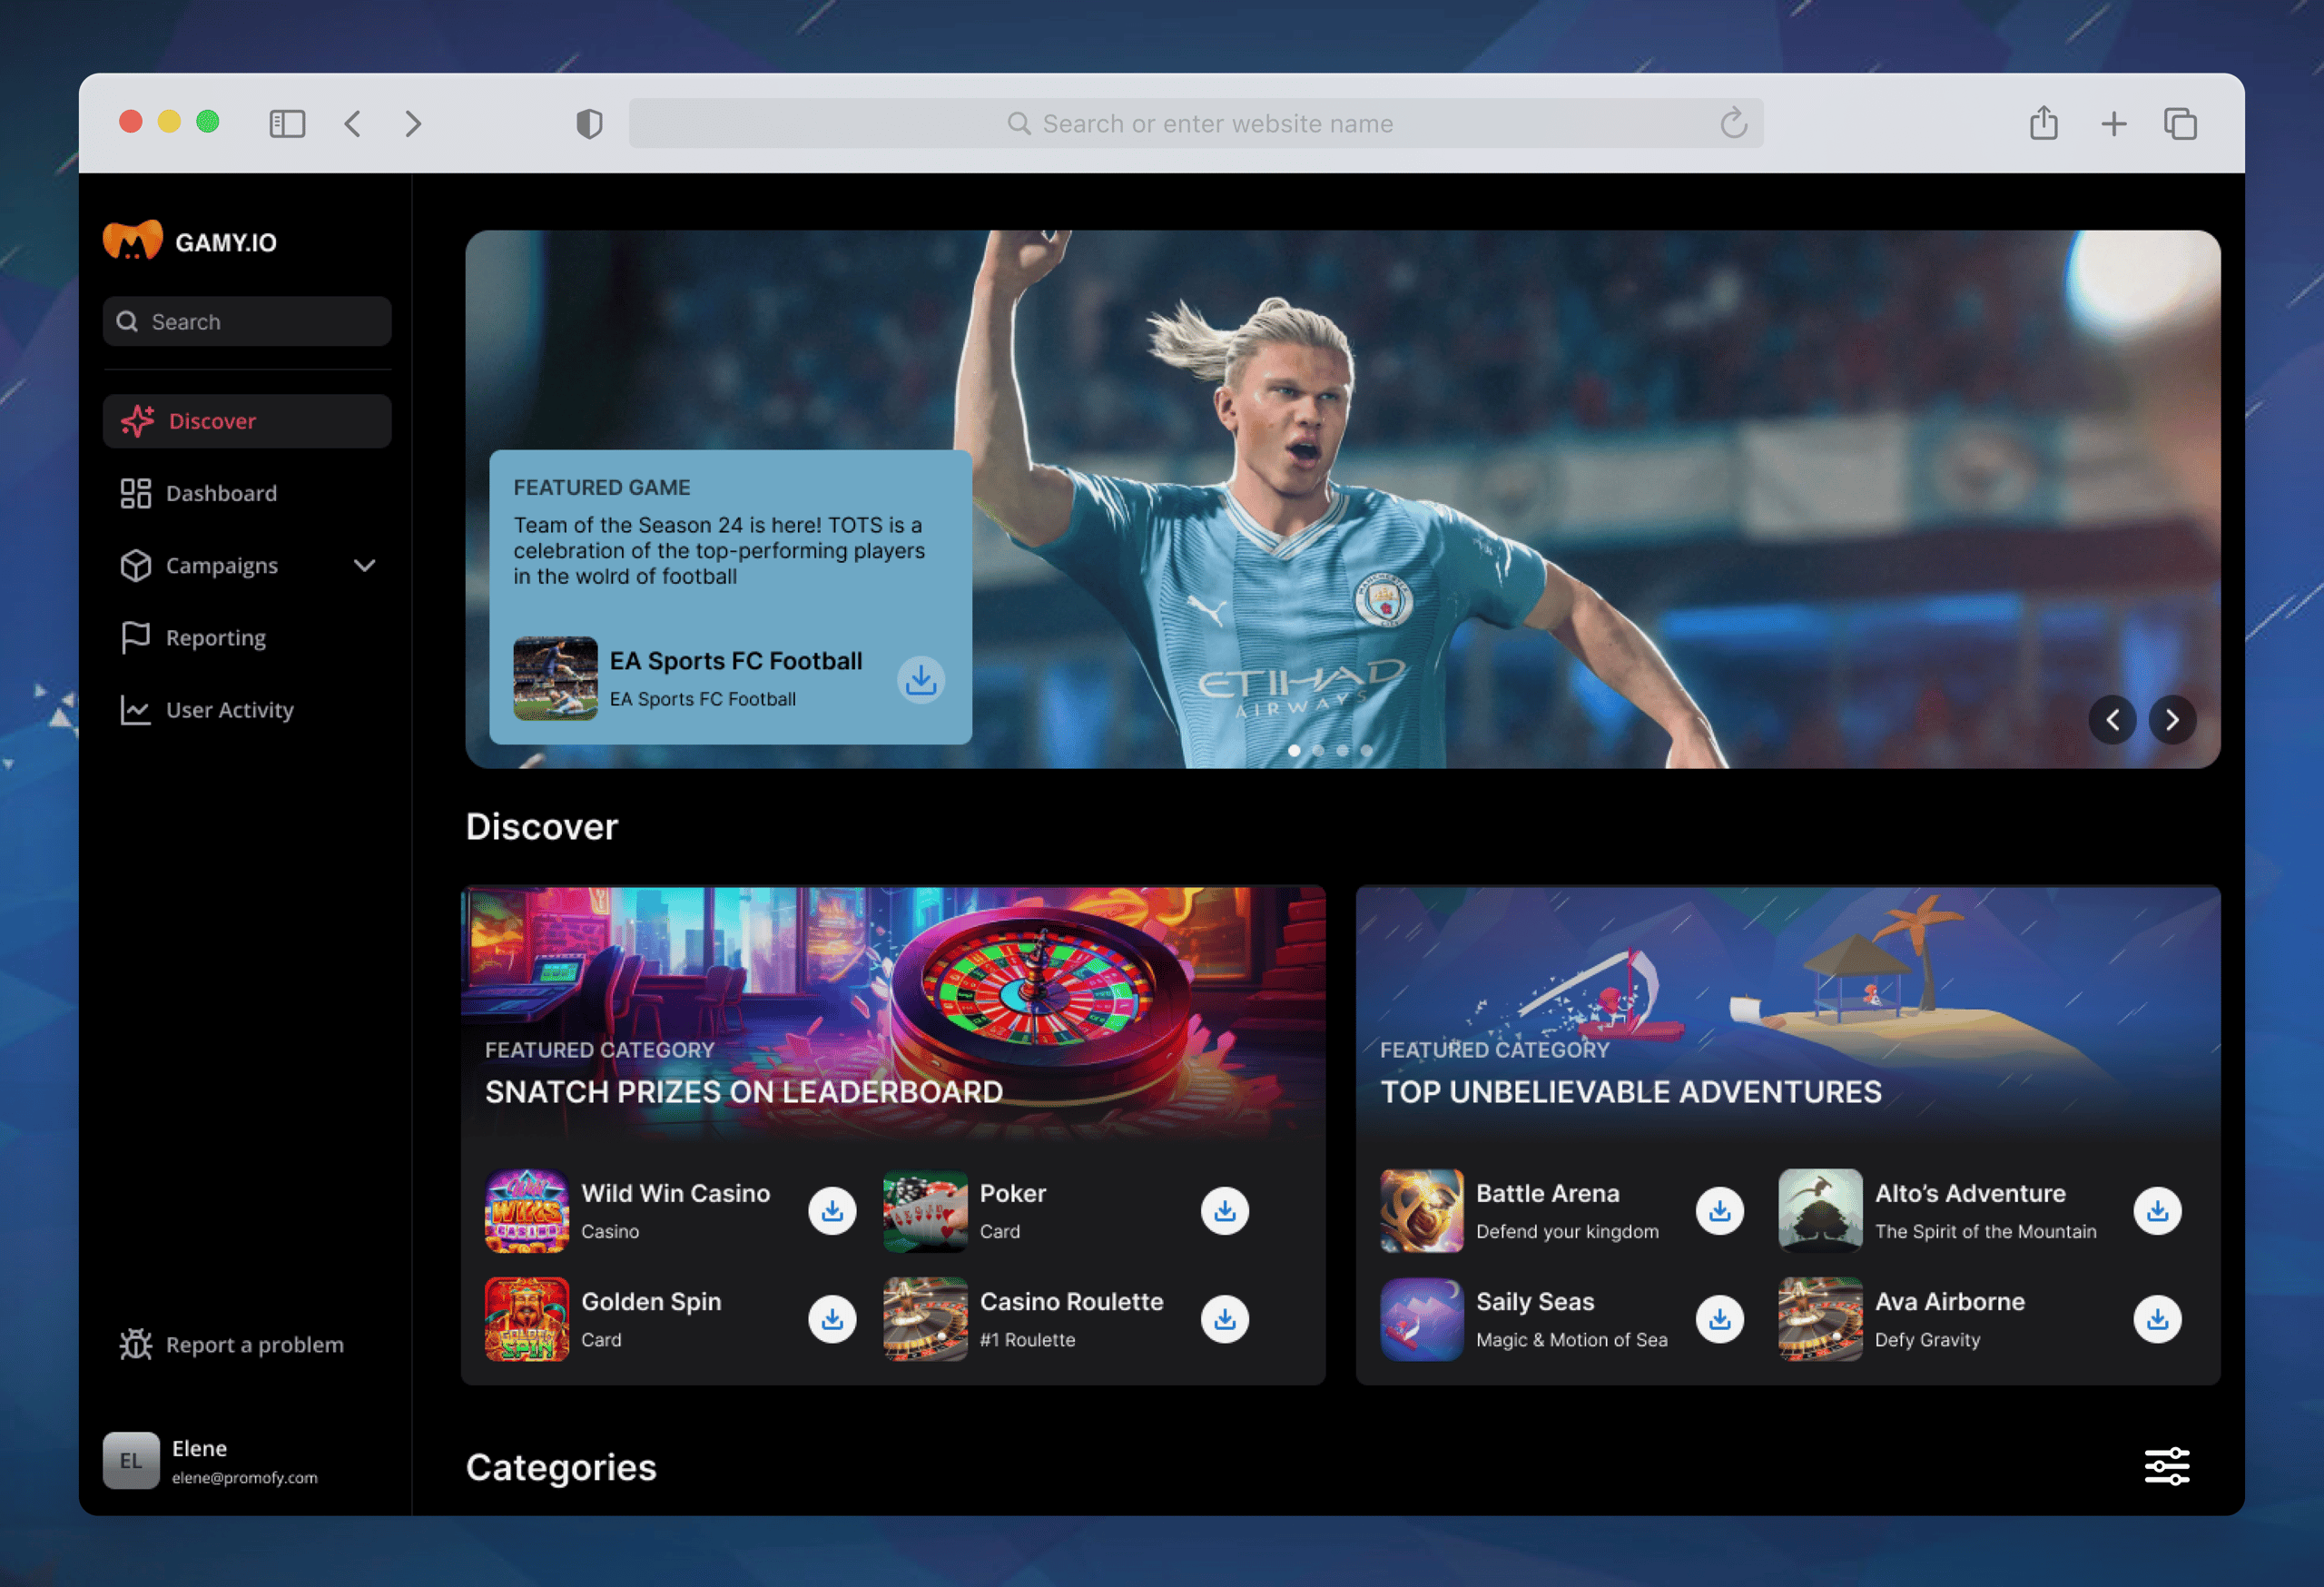The image size is (2324, 1587).
Task: Open the Battle Arena game icon
Action: tap(1422, 1211)
